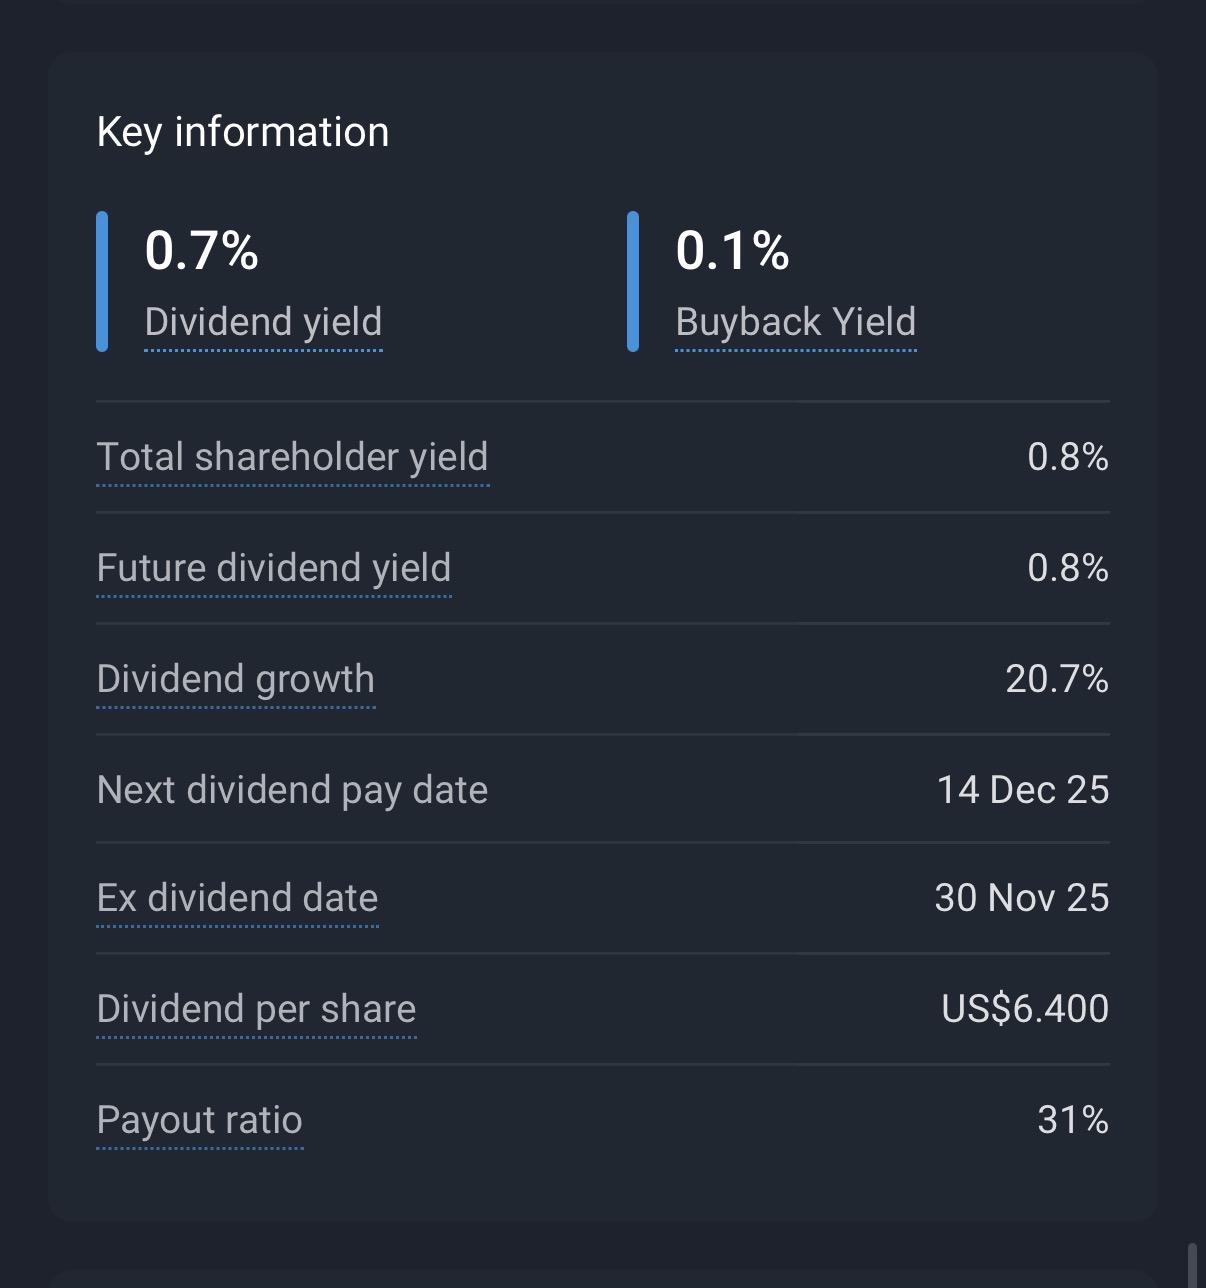The height and width of the screenshot is (1288, 1206).
Task: Click the Next dividend pay date label
Action: [x=292, y=790]
